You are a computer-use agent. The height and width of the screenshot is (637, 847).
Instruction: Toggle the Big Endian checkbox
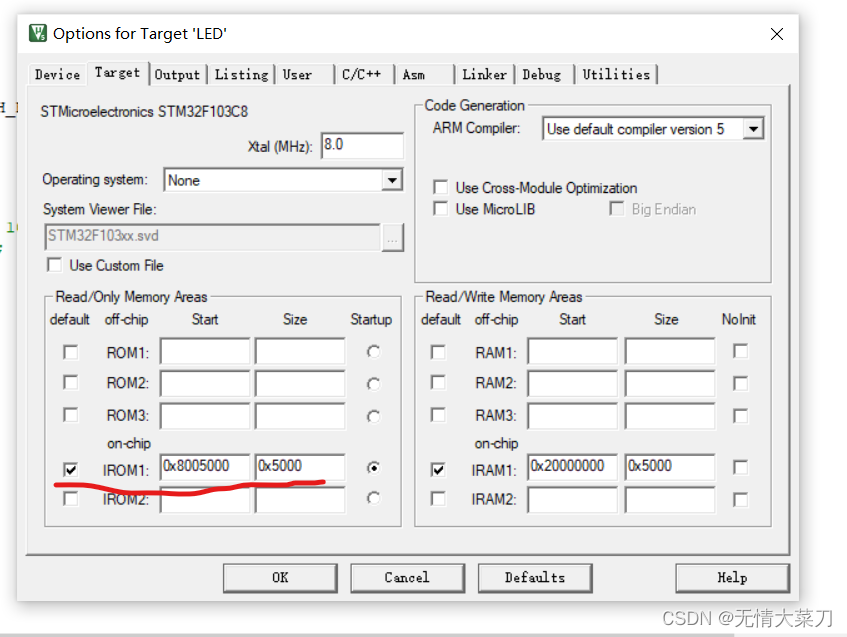pyautogui.click(x=616, y=209)
